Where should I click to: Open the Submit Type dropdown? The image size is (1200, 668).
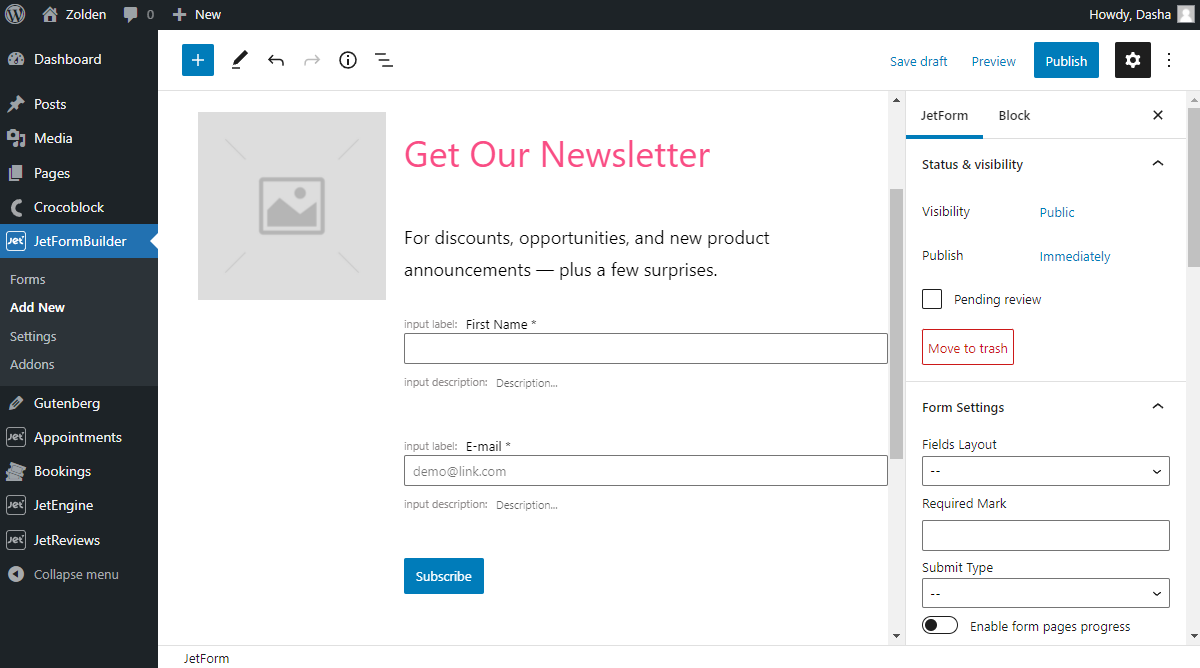[x=1045, y=592]
